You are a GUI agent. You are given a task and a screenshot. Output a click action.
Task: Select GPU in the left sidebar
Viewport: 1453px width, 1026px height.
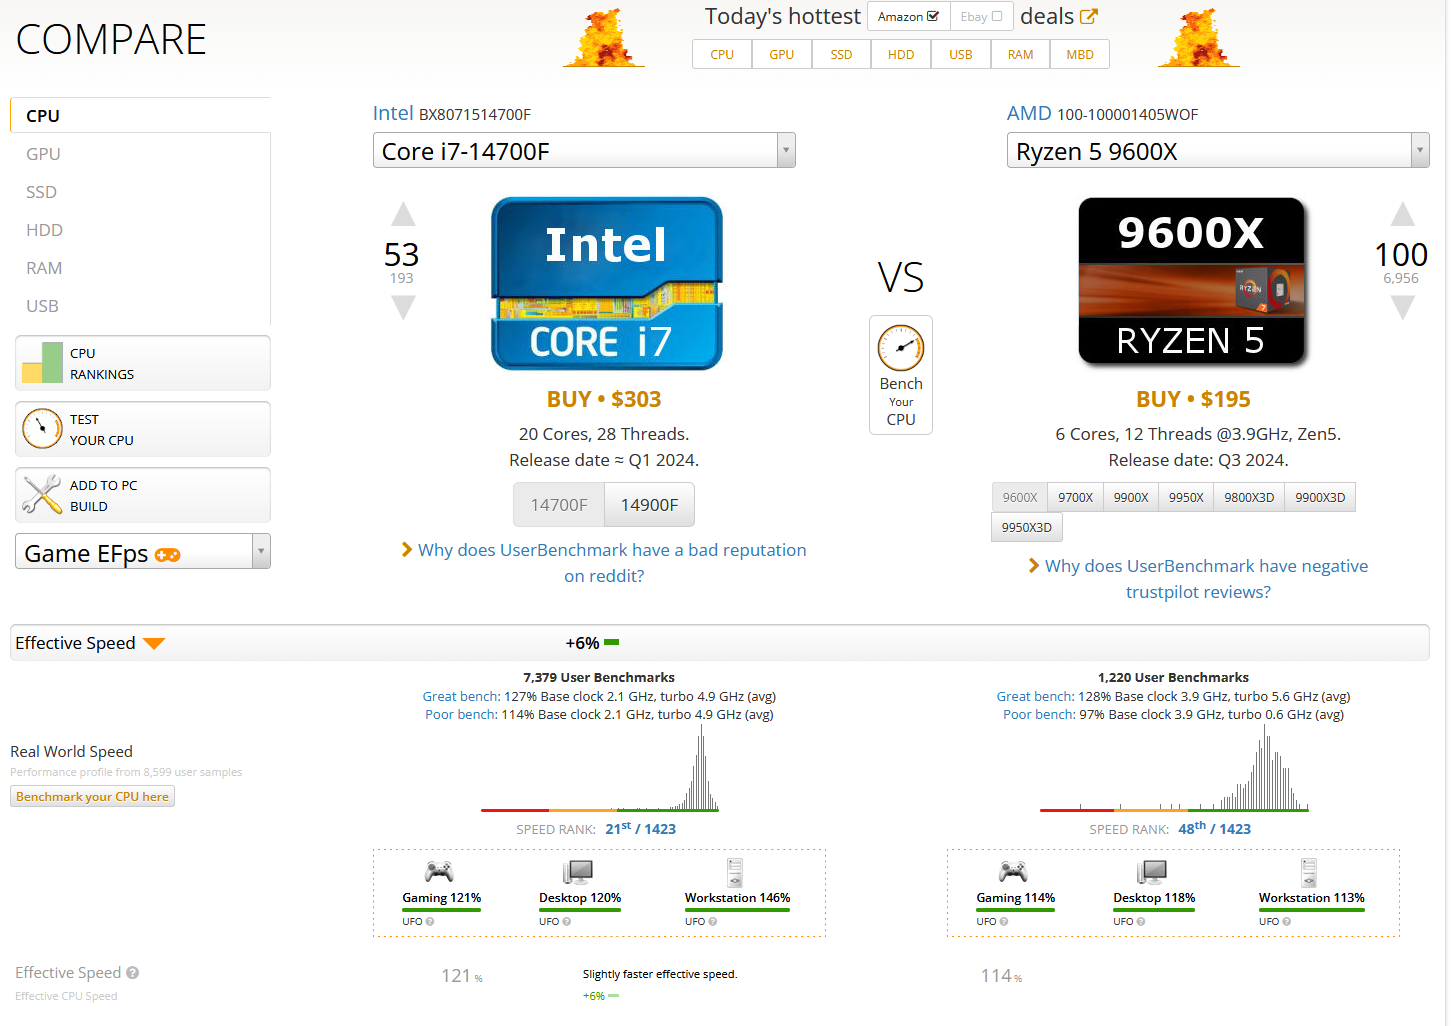coord(43,154)
